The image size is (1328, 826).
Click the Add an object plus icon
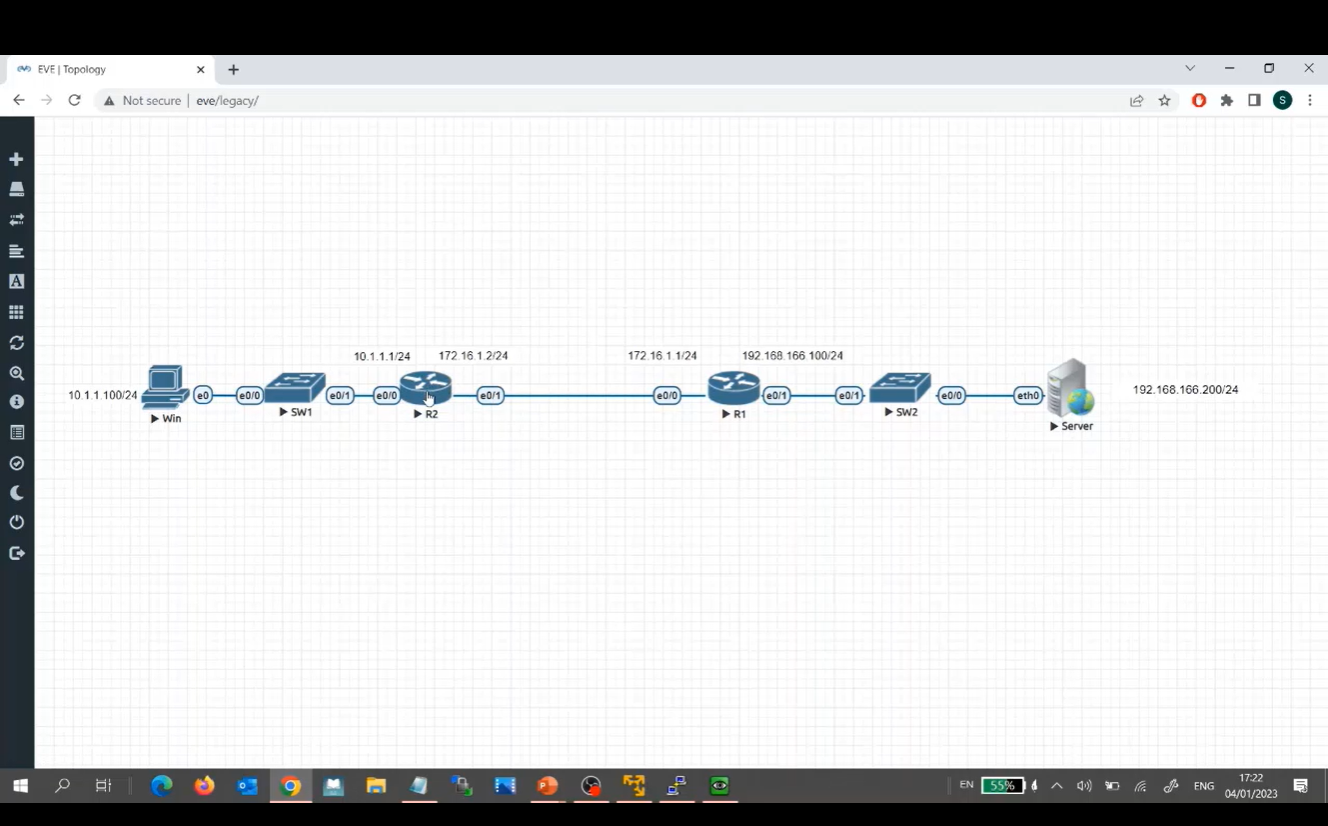coord(16,158)
